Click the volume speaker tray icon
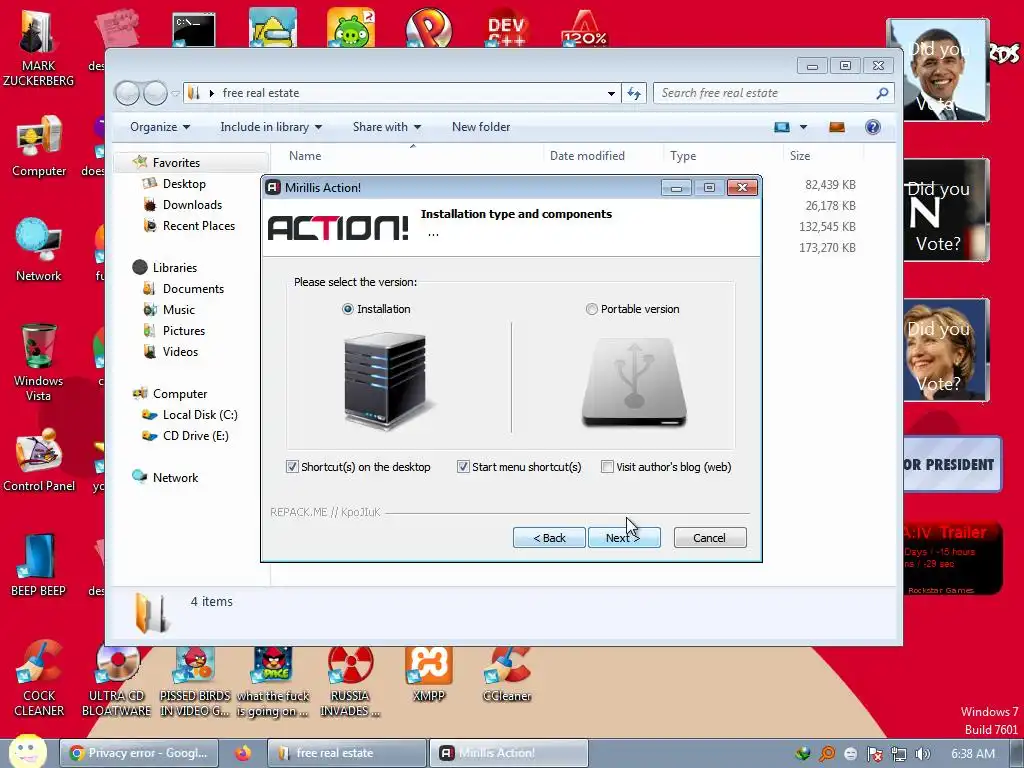The width and height of the screenshot is (1024, 768). click(922, 754)
